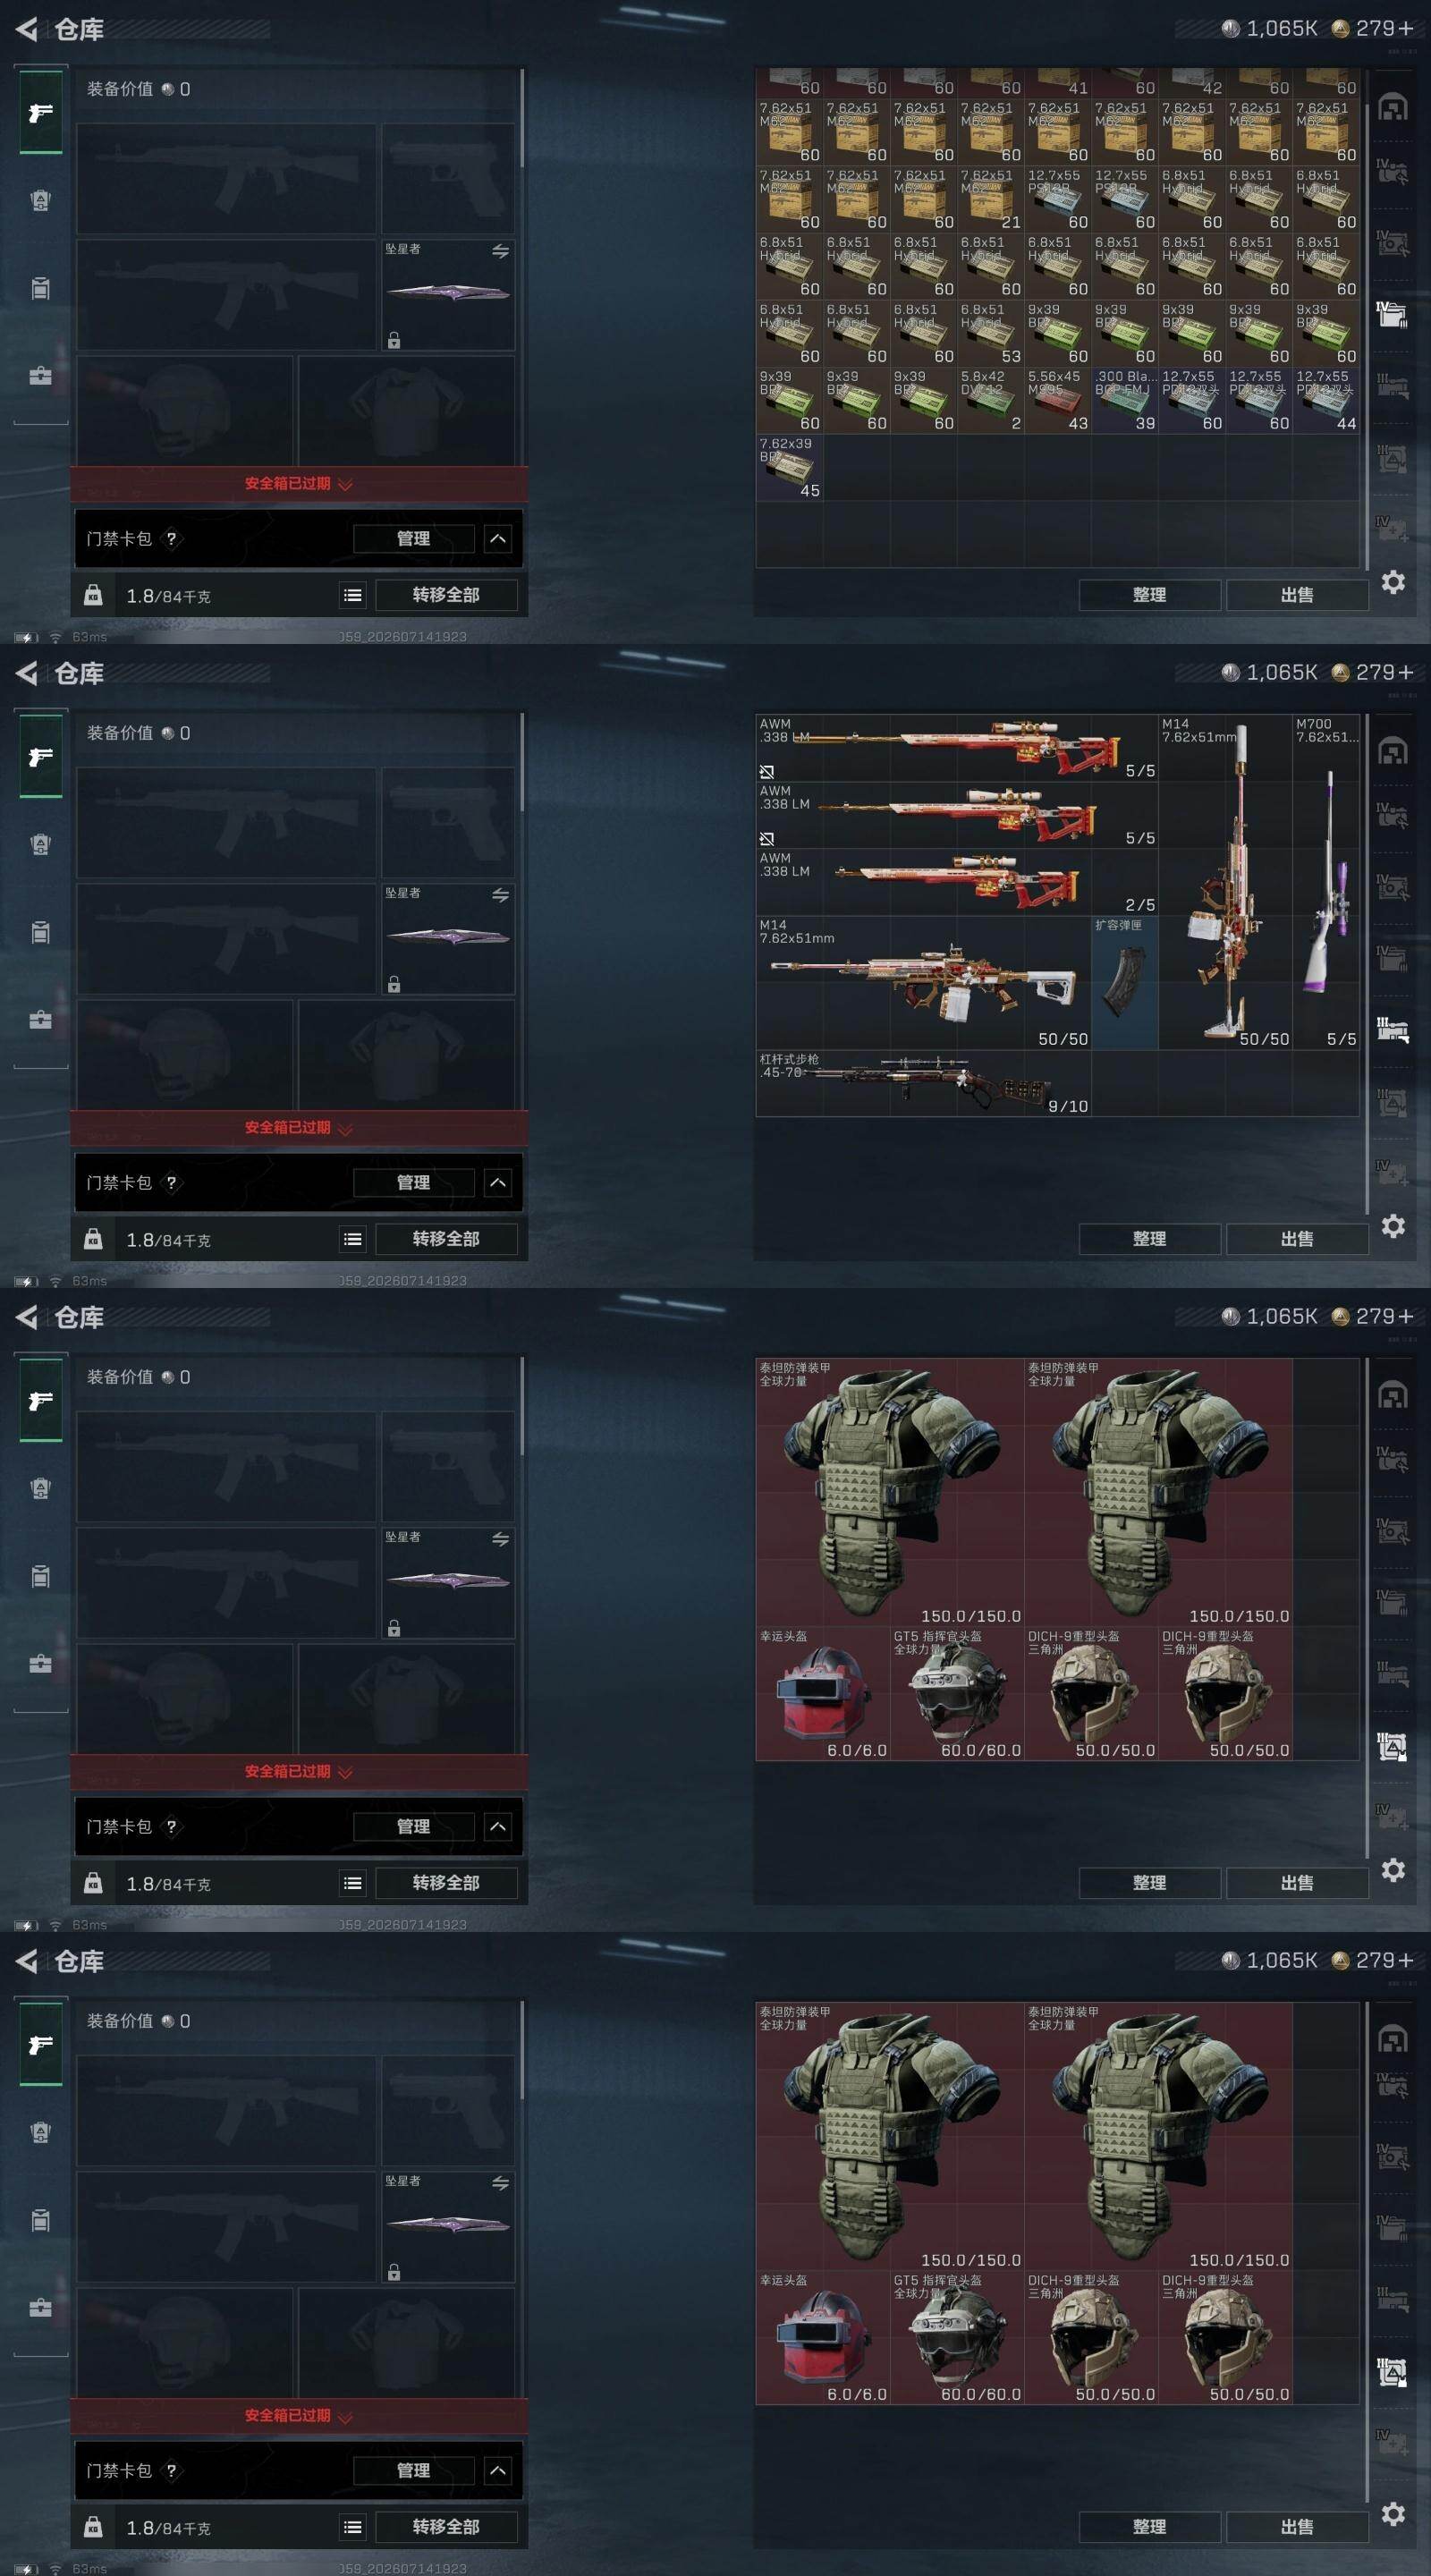Click 门禁卡包 help question mark in rifles screenshot
Viewport: 1431px width, 2576px height.
pos(171,1182)
